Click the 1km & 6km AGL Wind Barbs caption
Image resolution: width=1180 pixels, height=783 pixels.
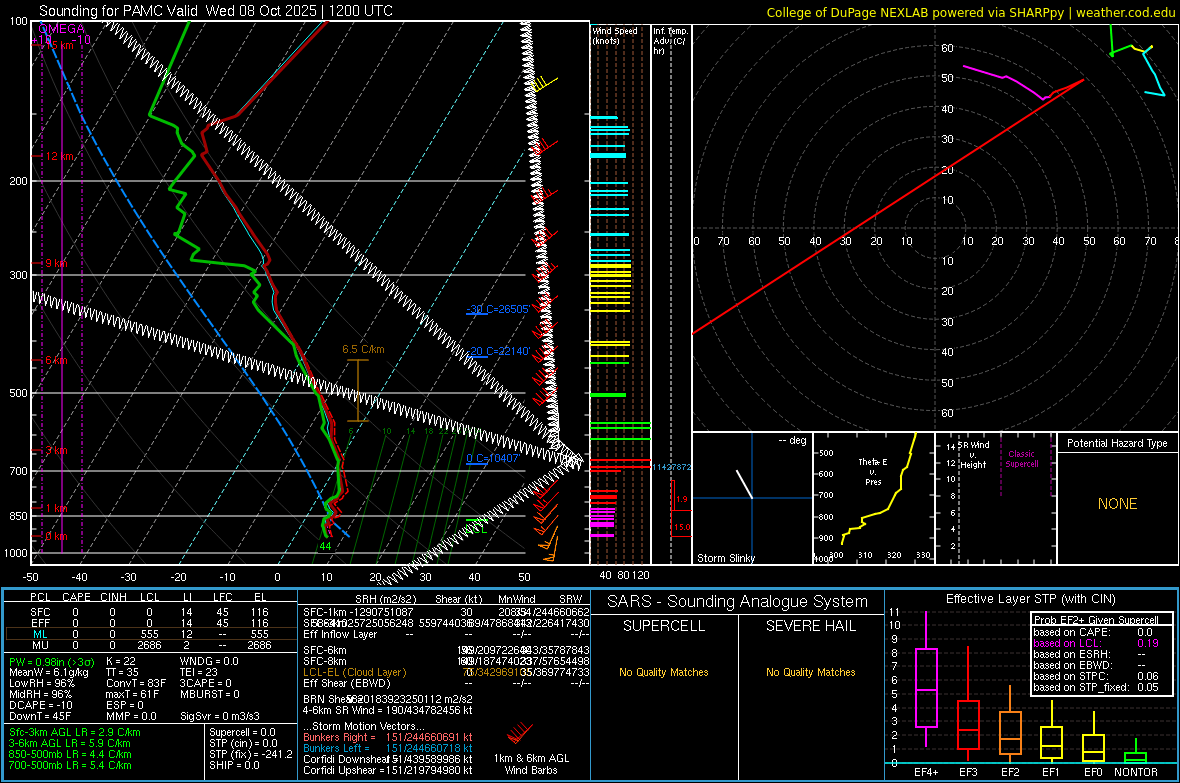[x=531, y=764]
